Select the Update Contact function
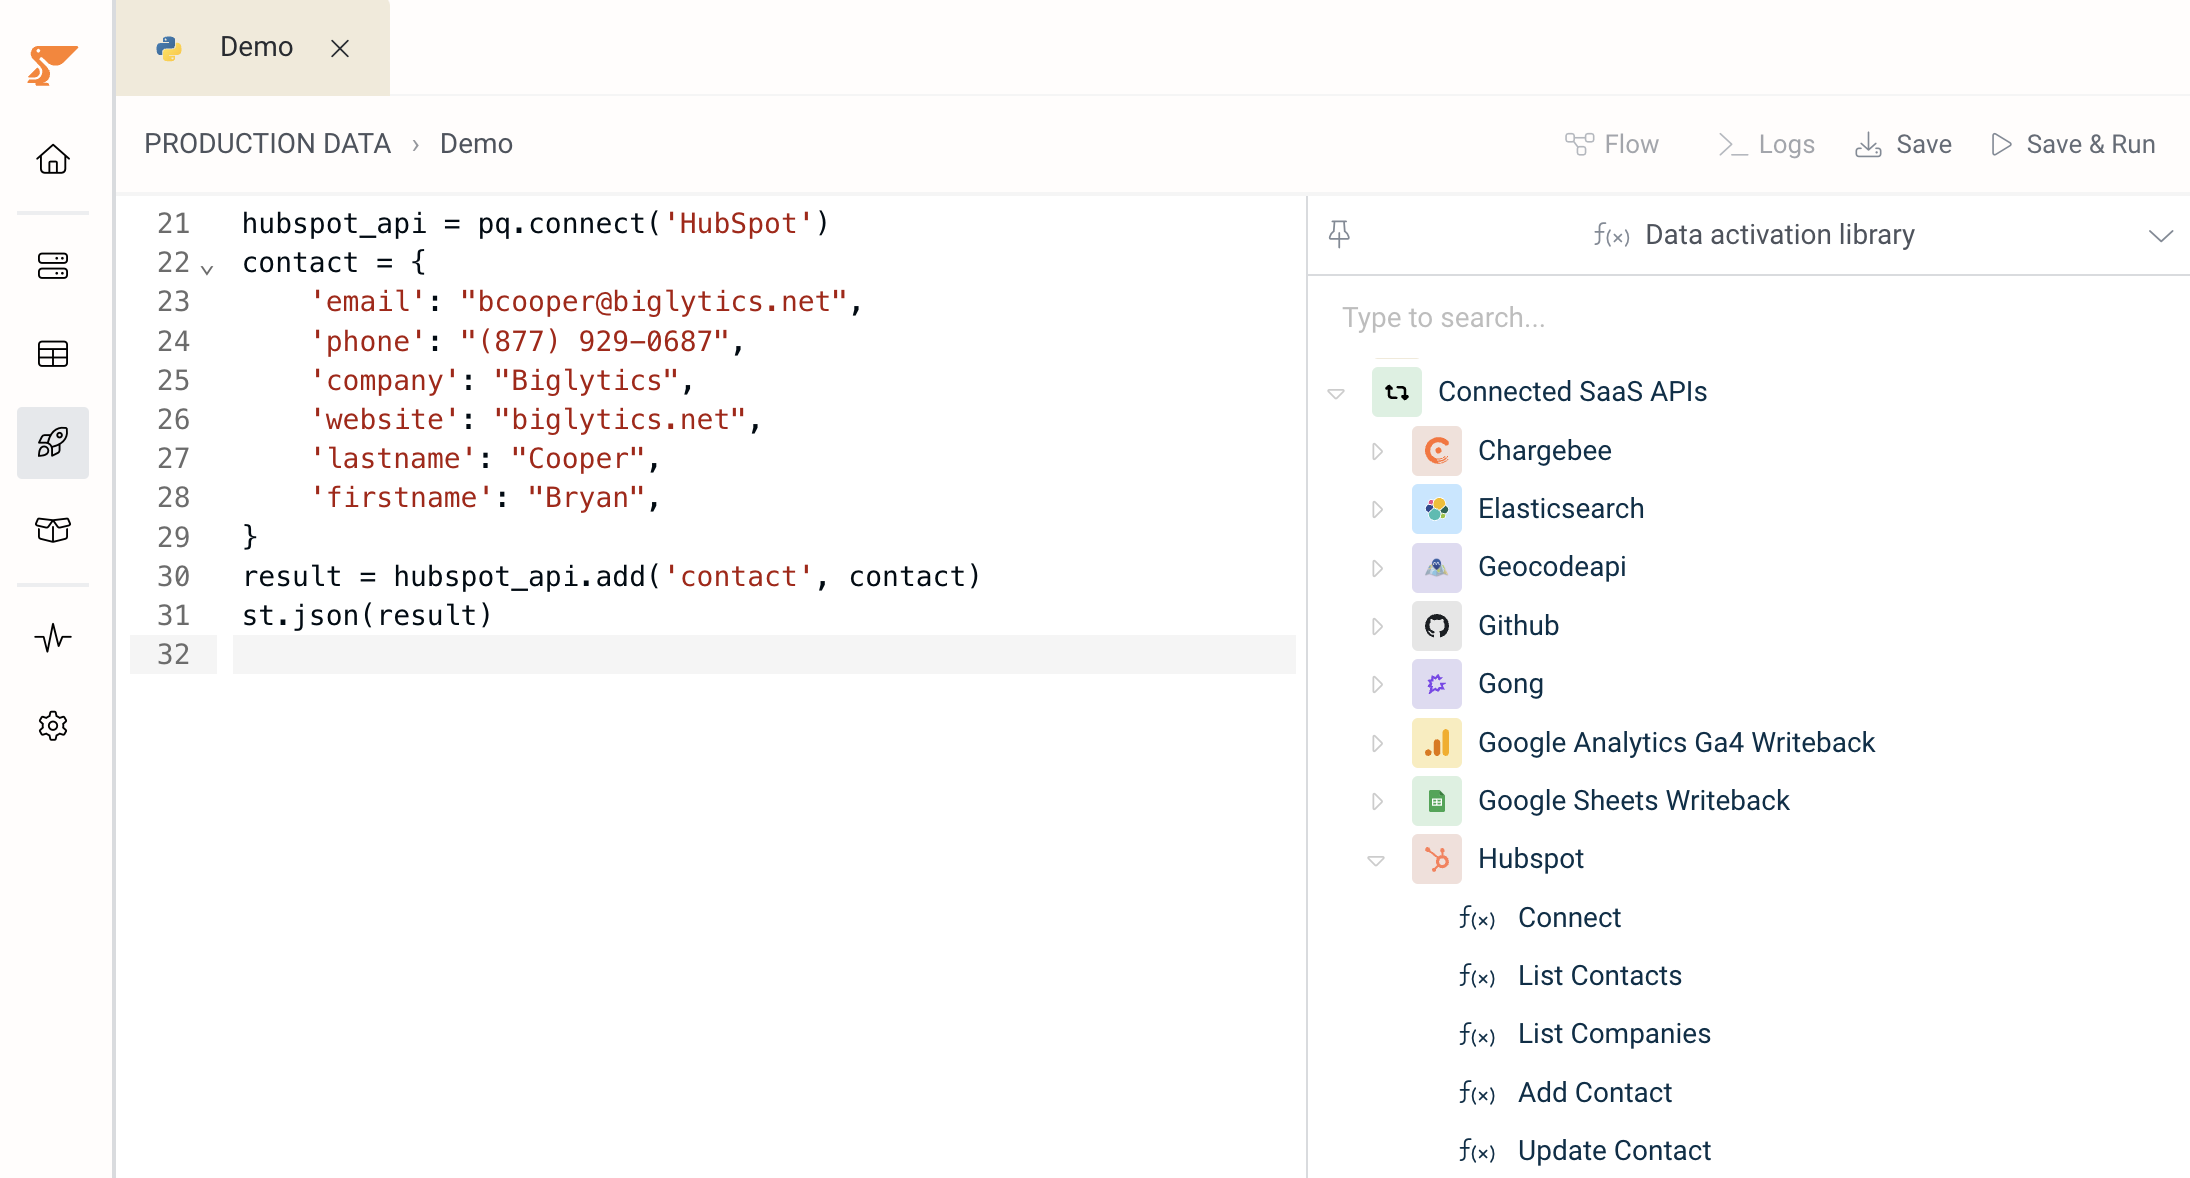The height and width of the screenshot is (1178, 2190). tap(1614, 1151)
